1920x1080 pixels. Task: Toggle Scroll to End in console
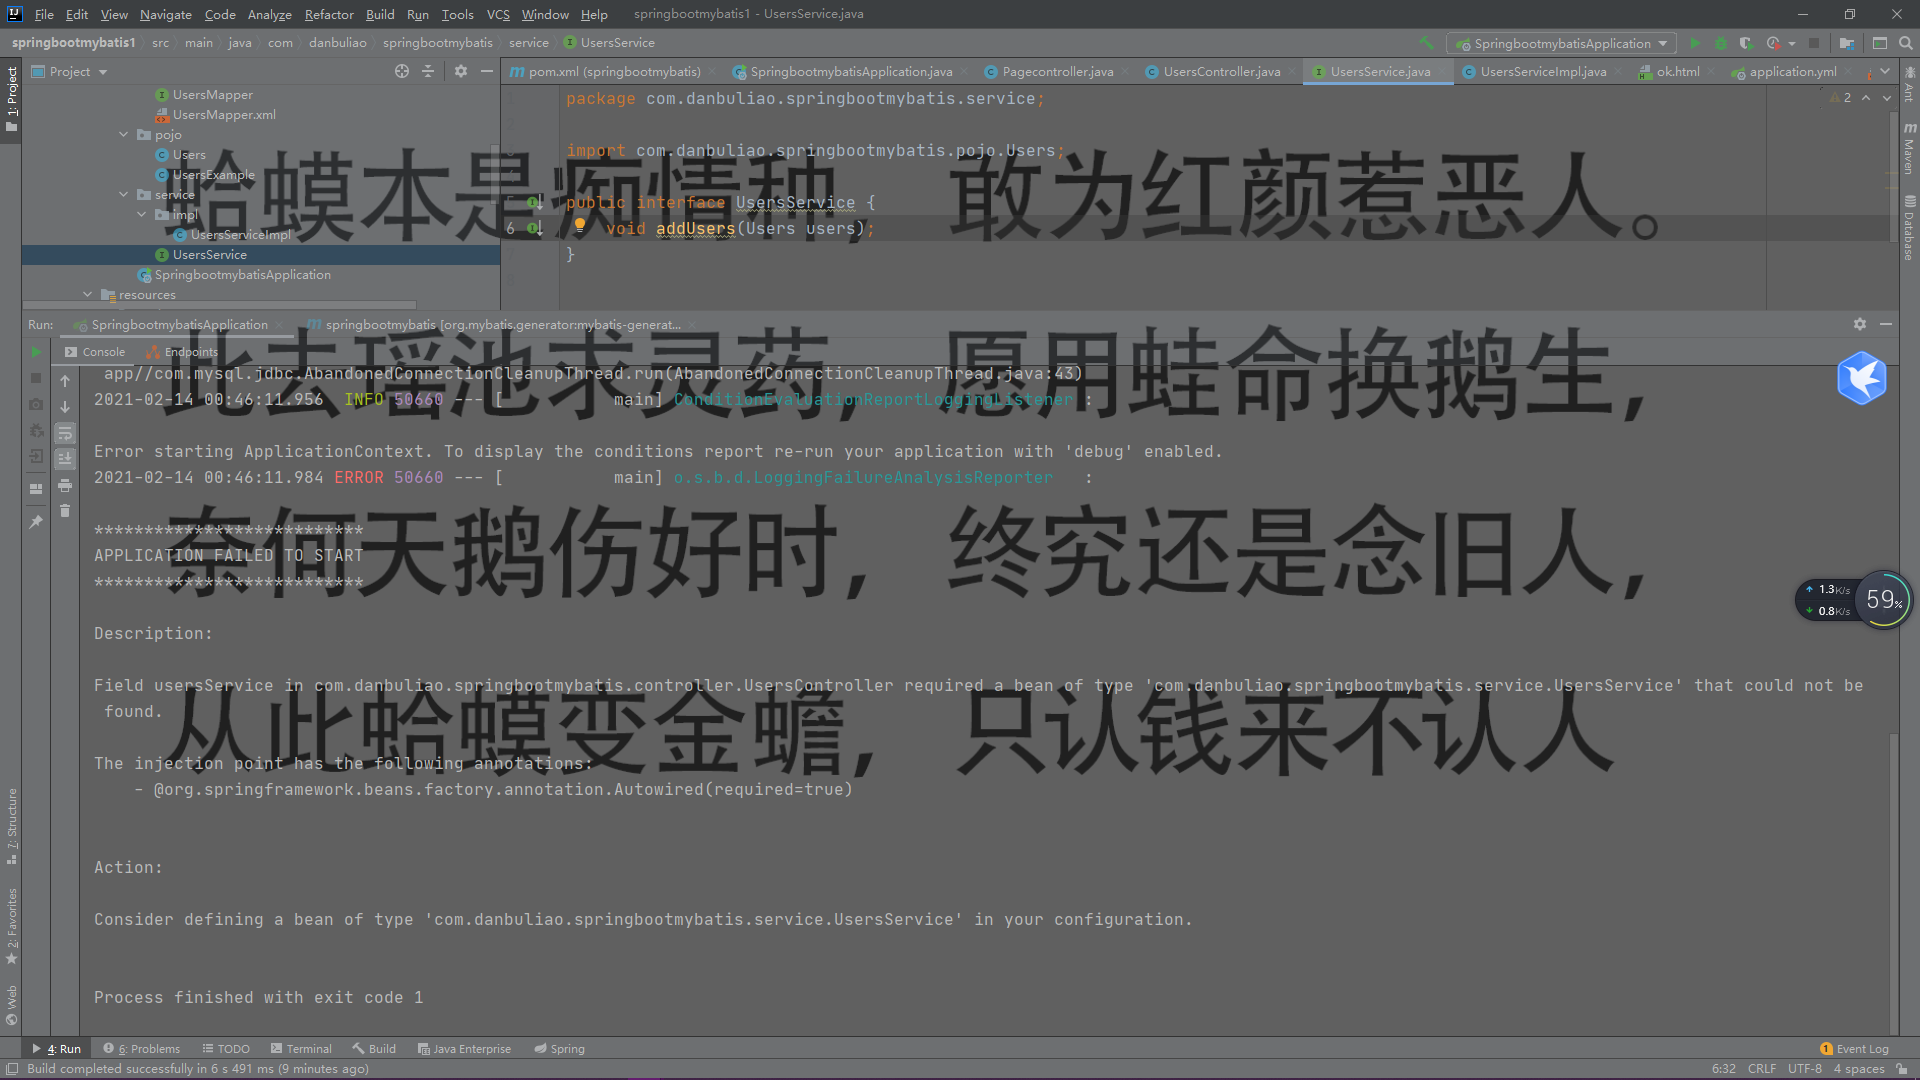(65, 459)
